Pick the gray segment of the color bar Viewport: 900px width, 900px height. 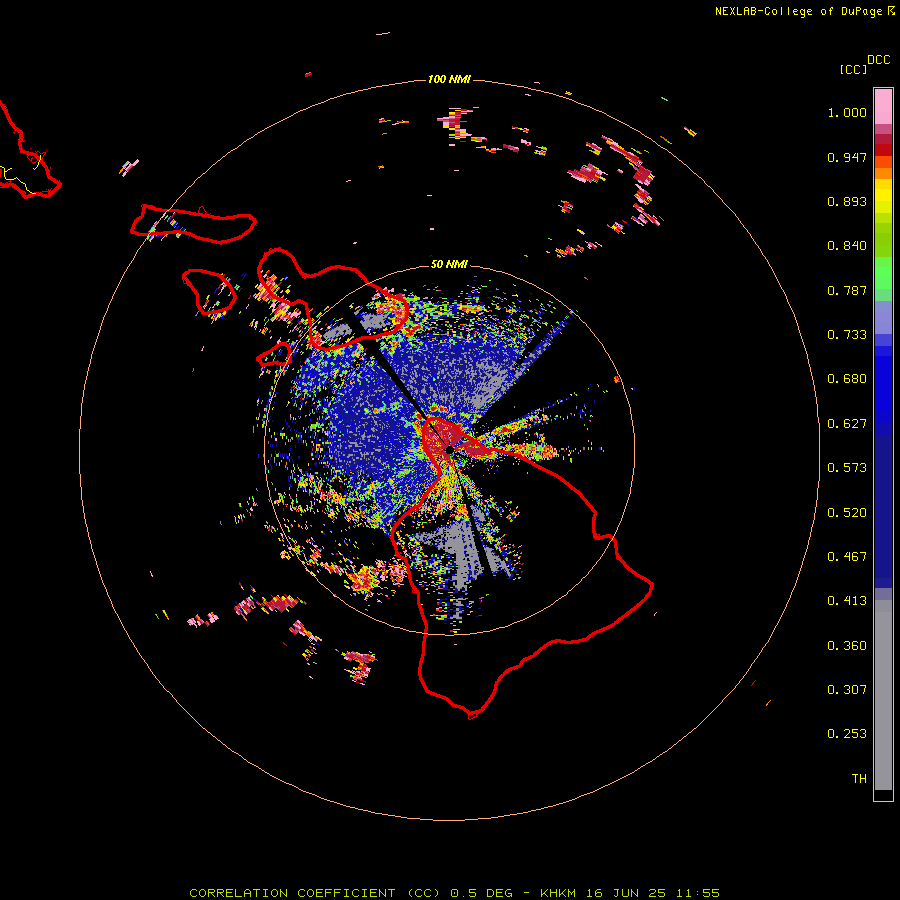883,695
